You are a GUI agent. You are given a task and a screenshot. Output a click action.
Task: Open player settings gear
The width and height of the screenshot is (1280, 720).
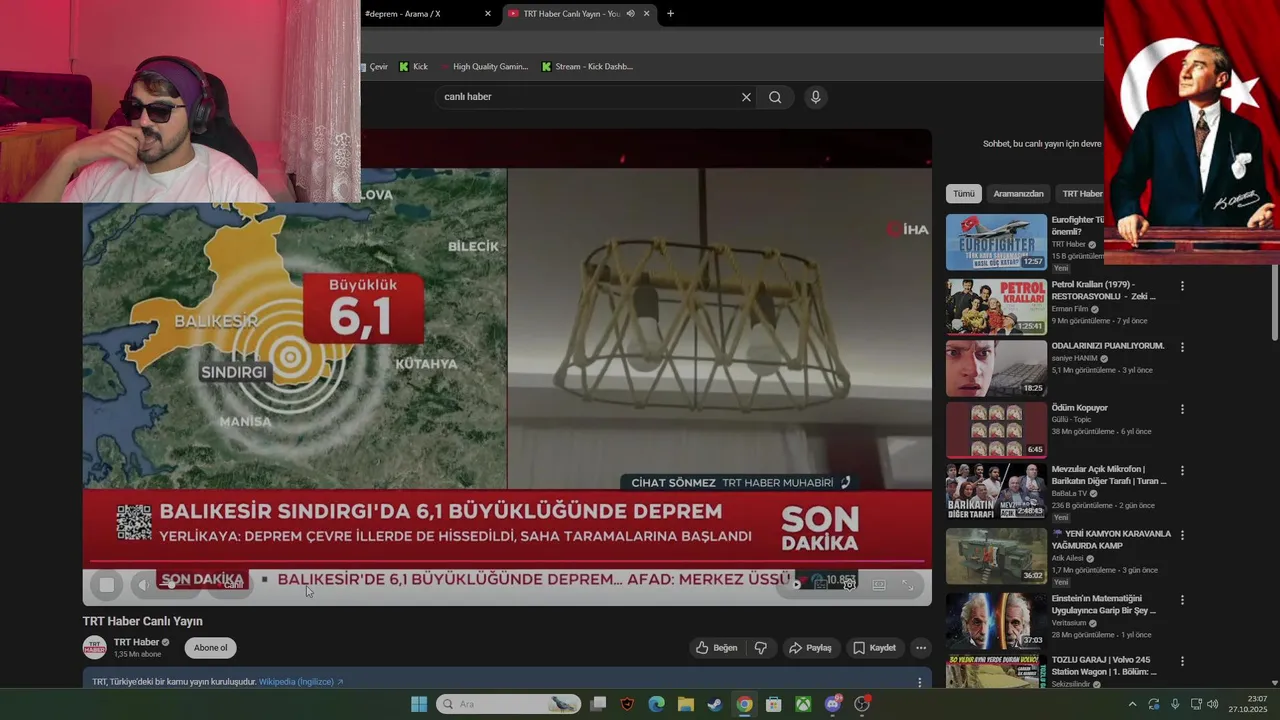tap(849, 584)
